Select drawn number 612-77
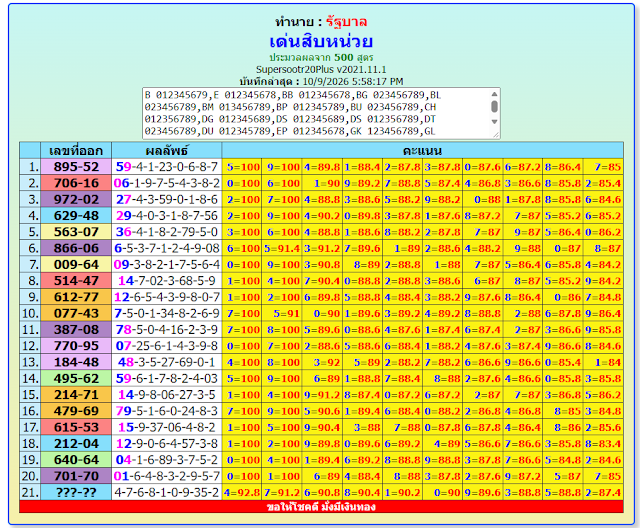The height and width of the screenshot is (528, 640). click(76, 297)
